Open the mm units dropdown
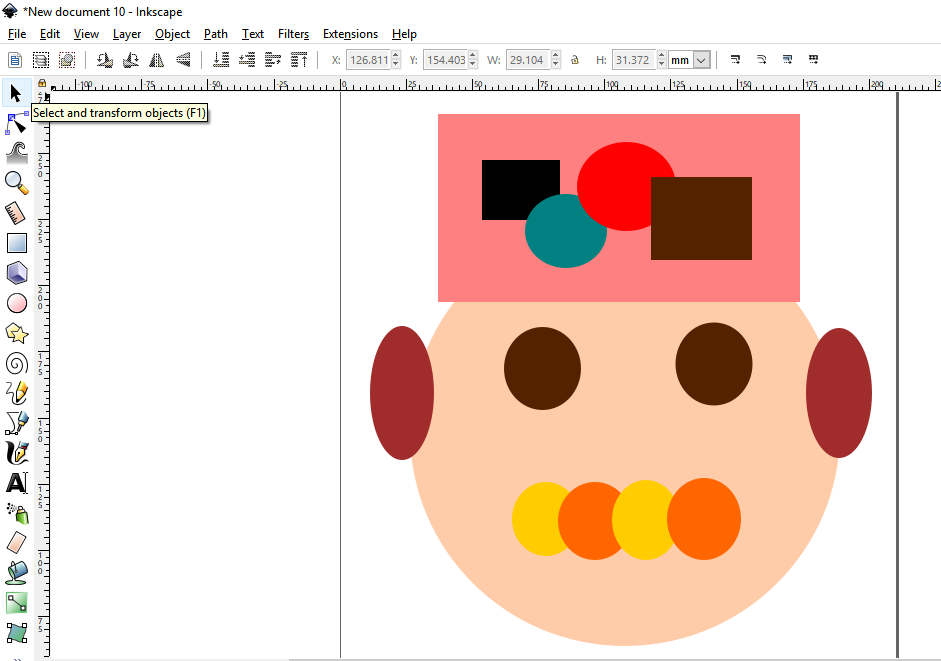 click(701, 60)
